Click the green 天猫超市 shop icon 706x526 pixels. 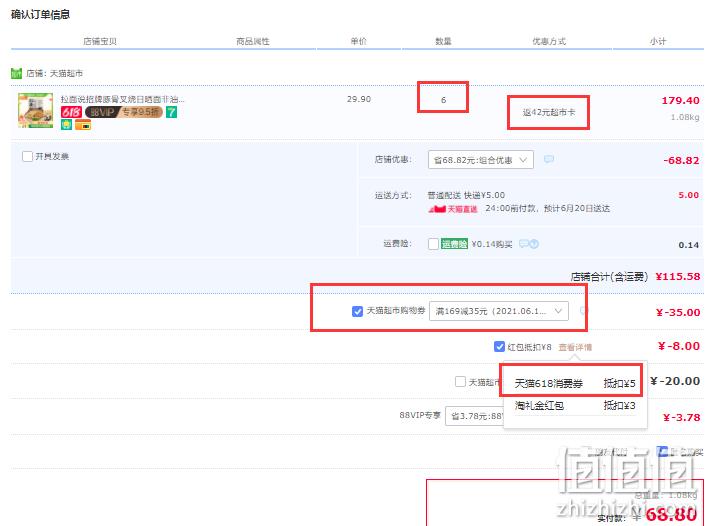click(x=16, y=73)
